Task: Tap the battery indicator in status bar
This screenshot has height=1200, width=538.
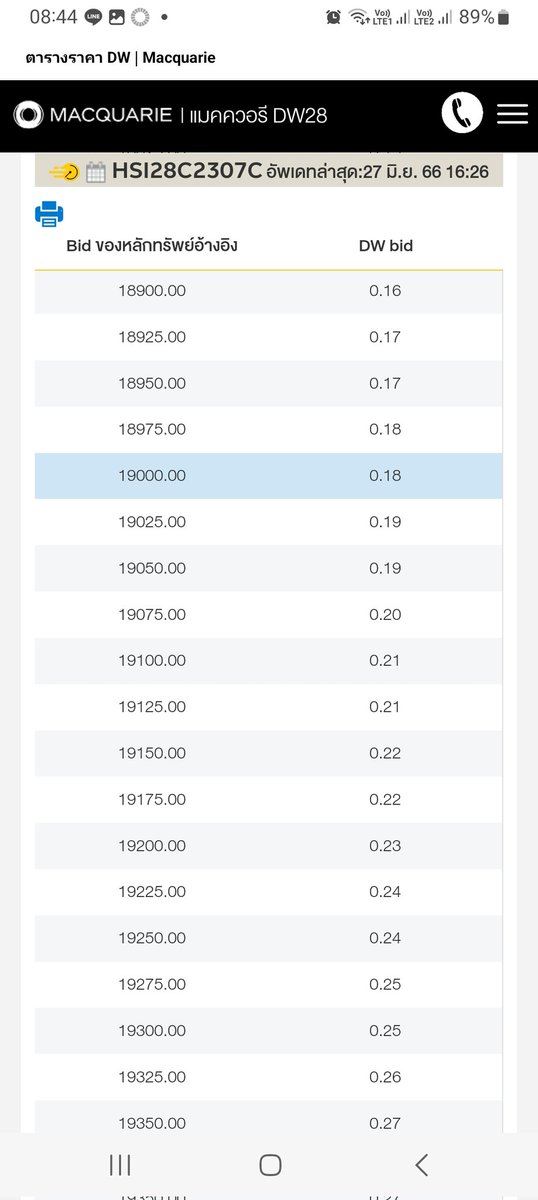Action: 503,17
